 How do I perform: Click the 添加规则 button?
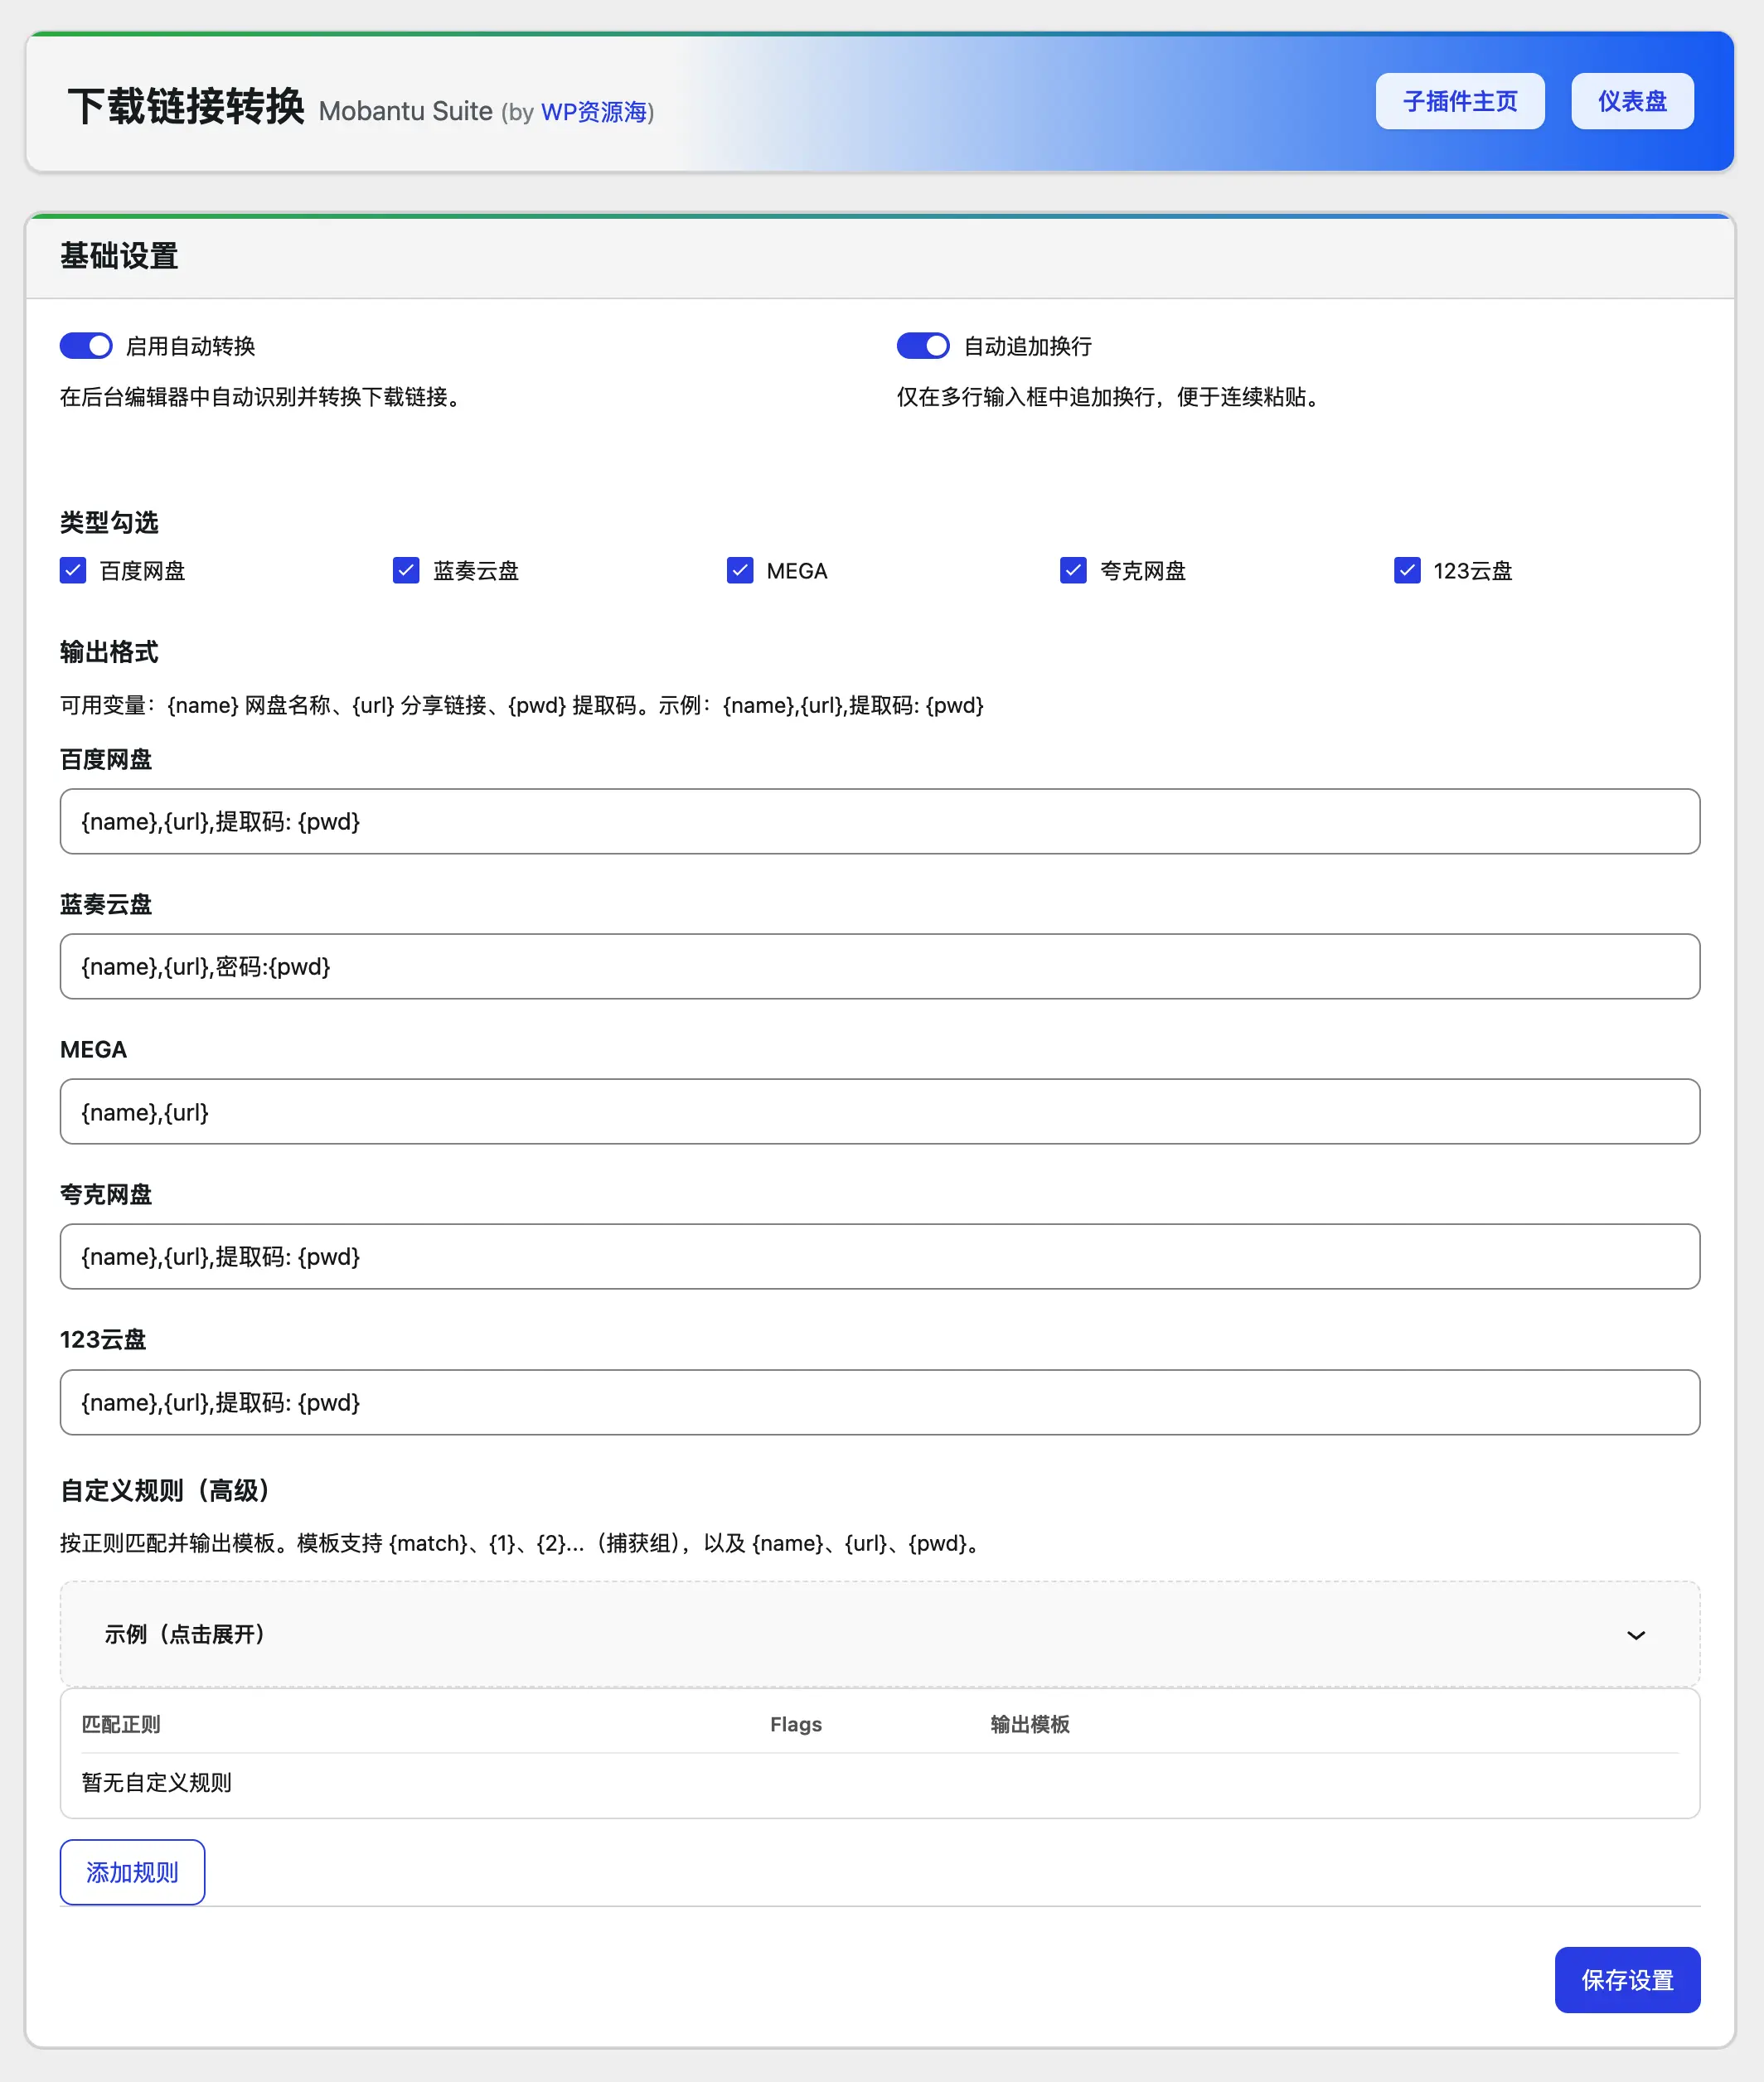coord(132,1872)
